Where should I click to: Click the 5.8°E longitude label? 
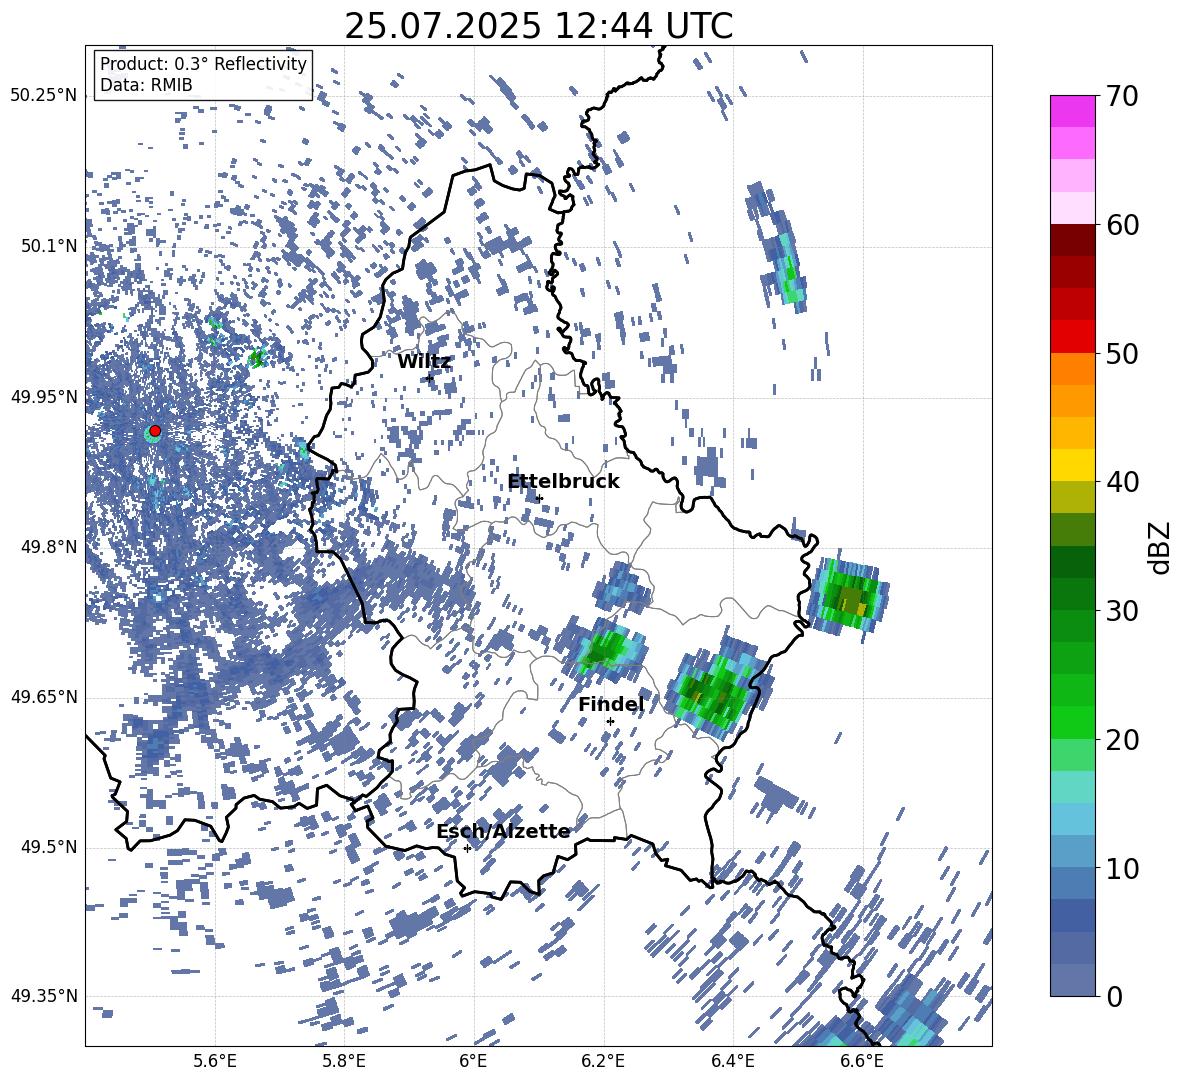coord(344,1062)
